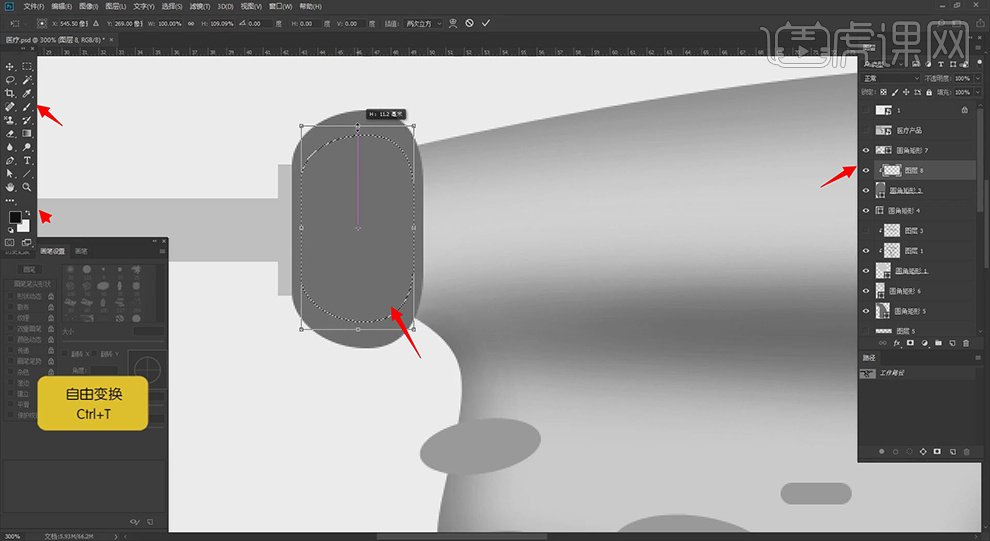990x541 pixels.
Task: Select the Type tool
Action: [27, 160]
